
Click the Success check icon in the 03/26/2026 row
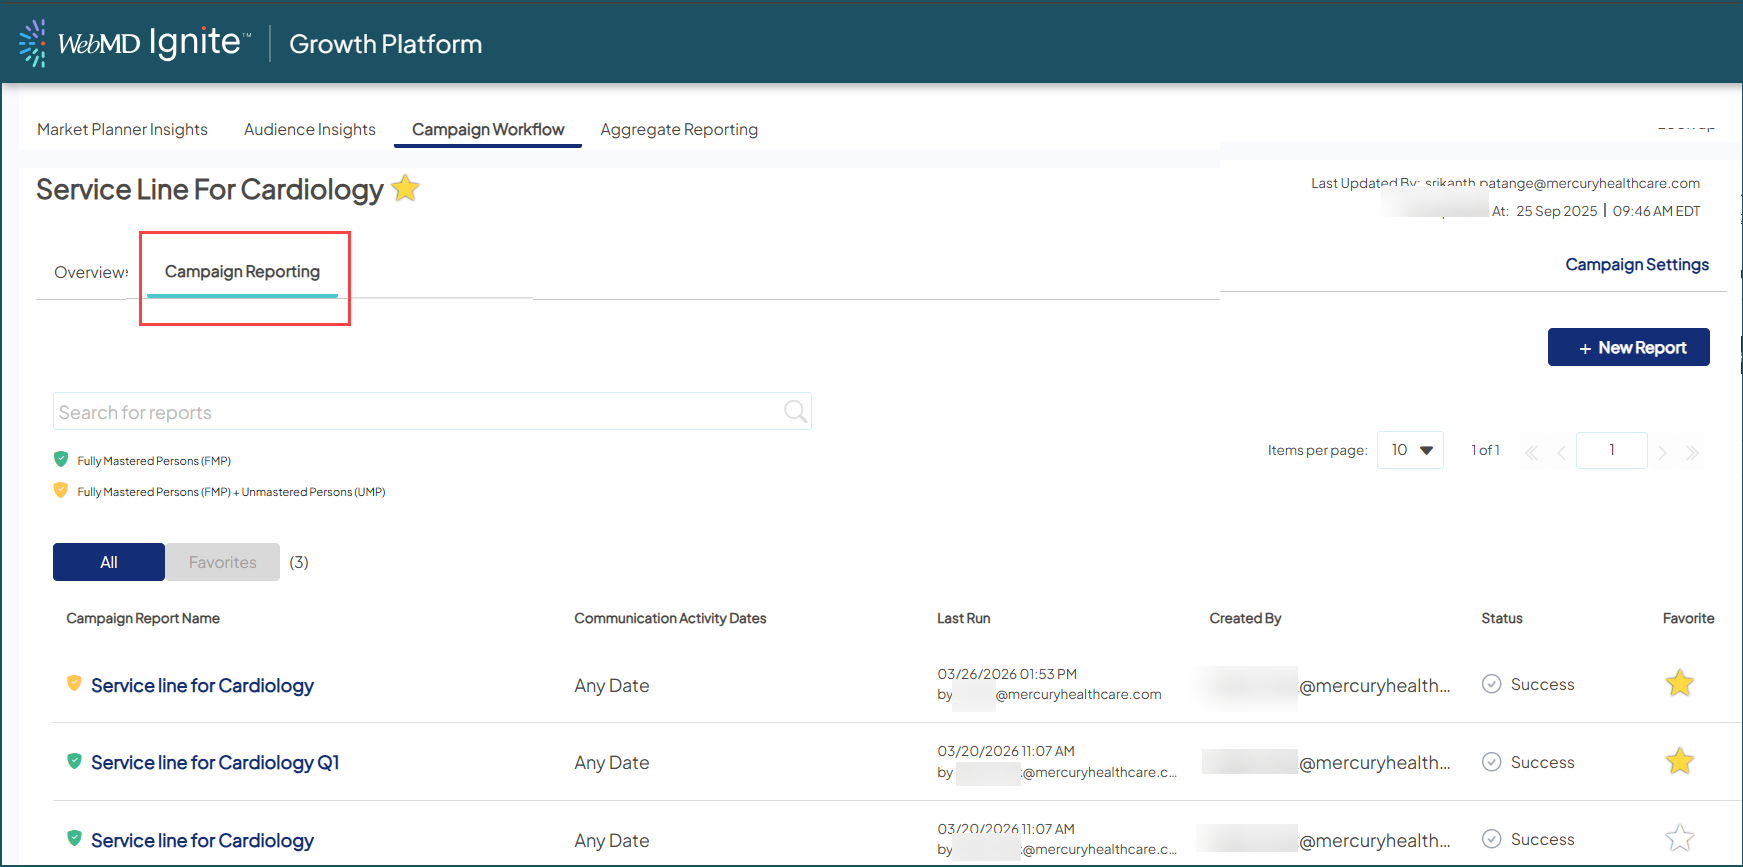click(1491, 684)
